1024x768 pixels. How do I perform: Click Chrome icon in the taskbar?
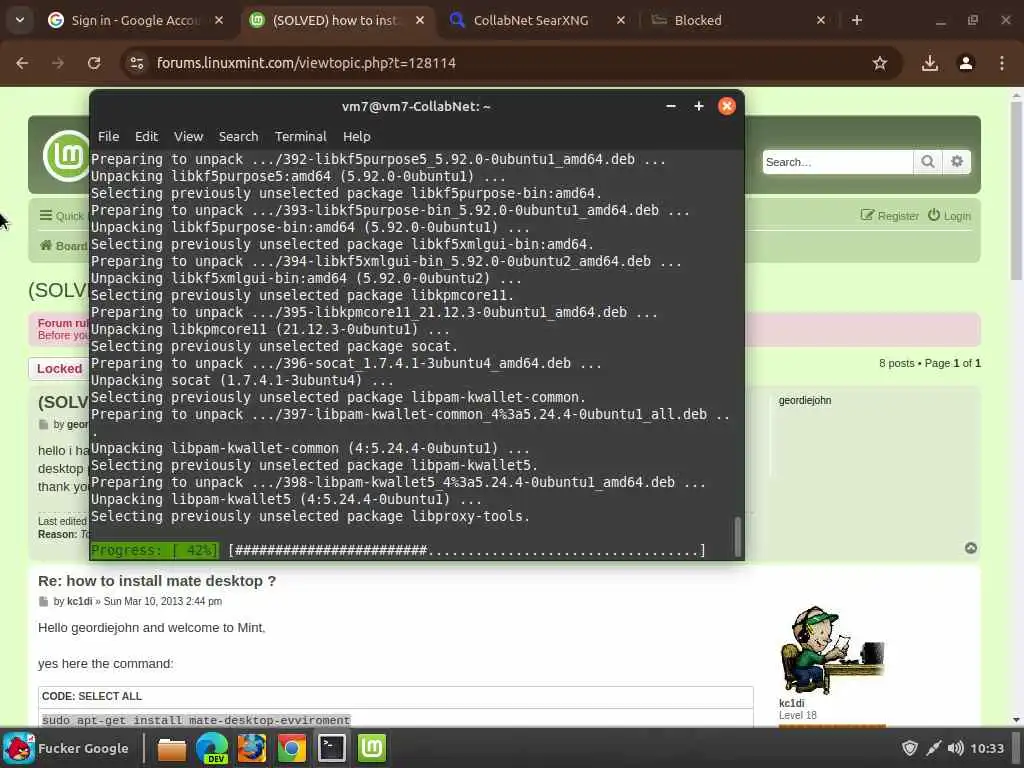tap(292, 748)
